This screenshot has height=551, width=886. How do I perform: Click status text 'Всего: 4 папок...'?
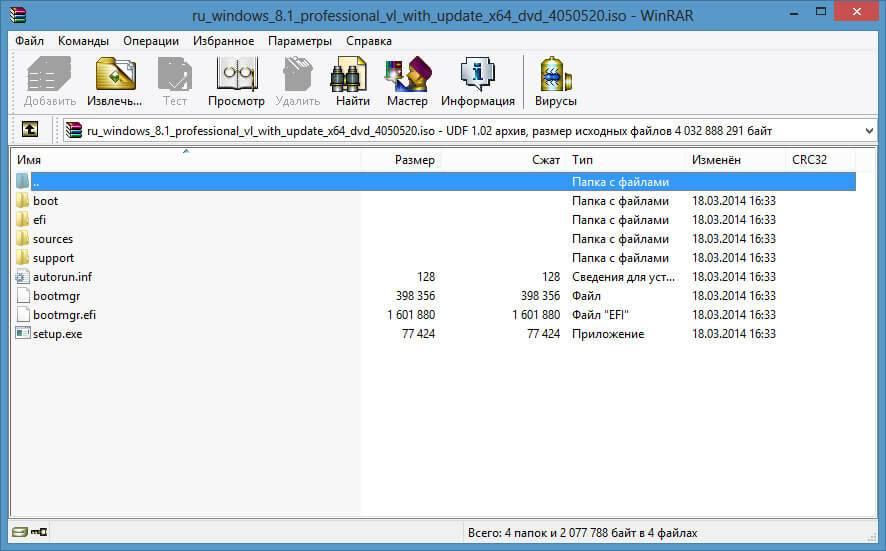[583, 532]
